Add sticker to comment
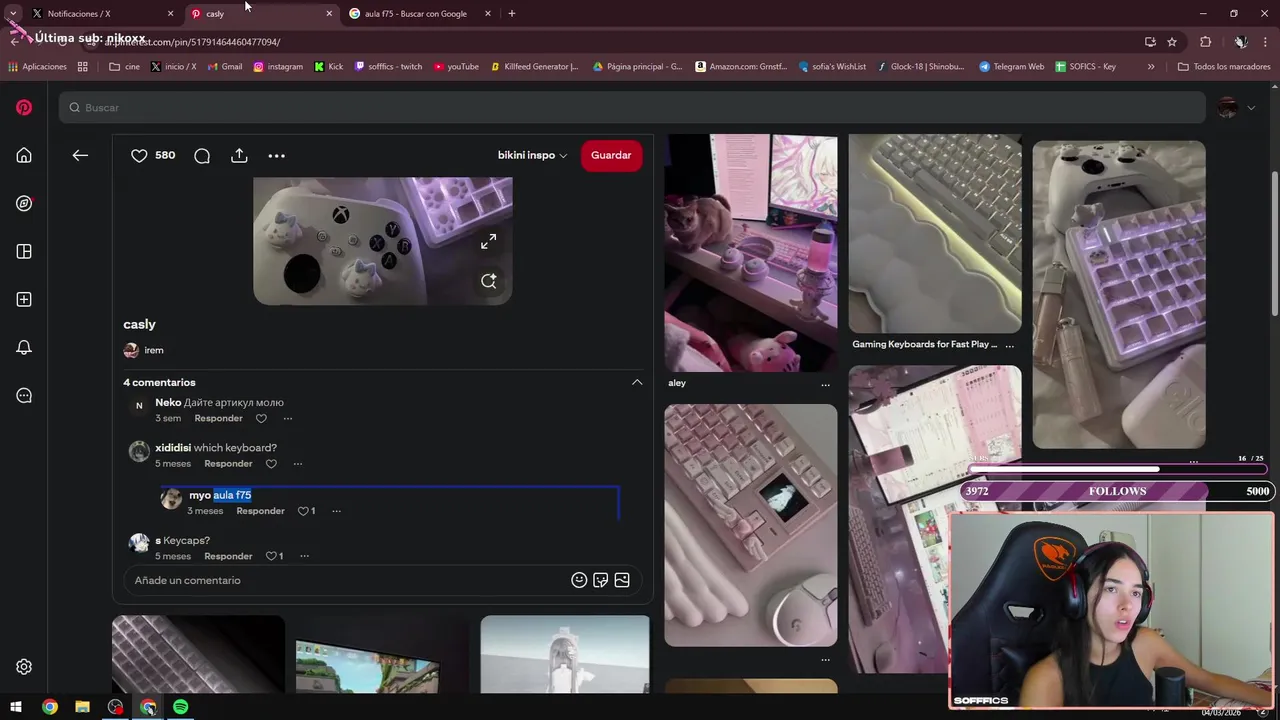 pos(600,580)
